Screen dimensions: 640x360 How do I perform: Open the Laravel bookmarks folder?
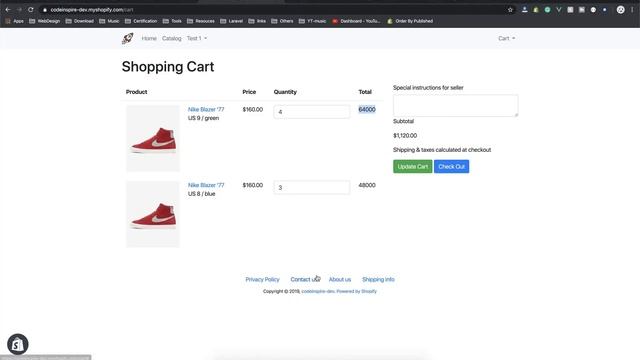(x=231, y=21)
